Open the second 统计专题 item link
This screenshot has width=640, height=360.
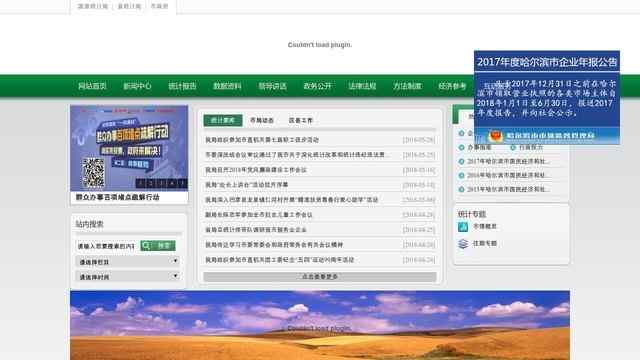484,243
